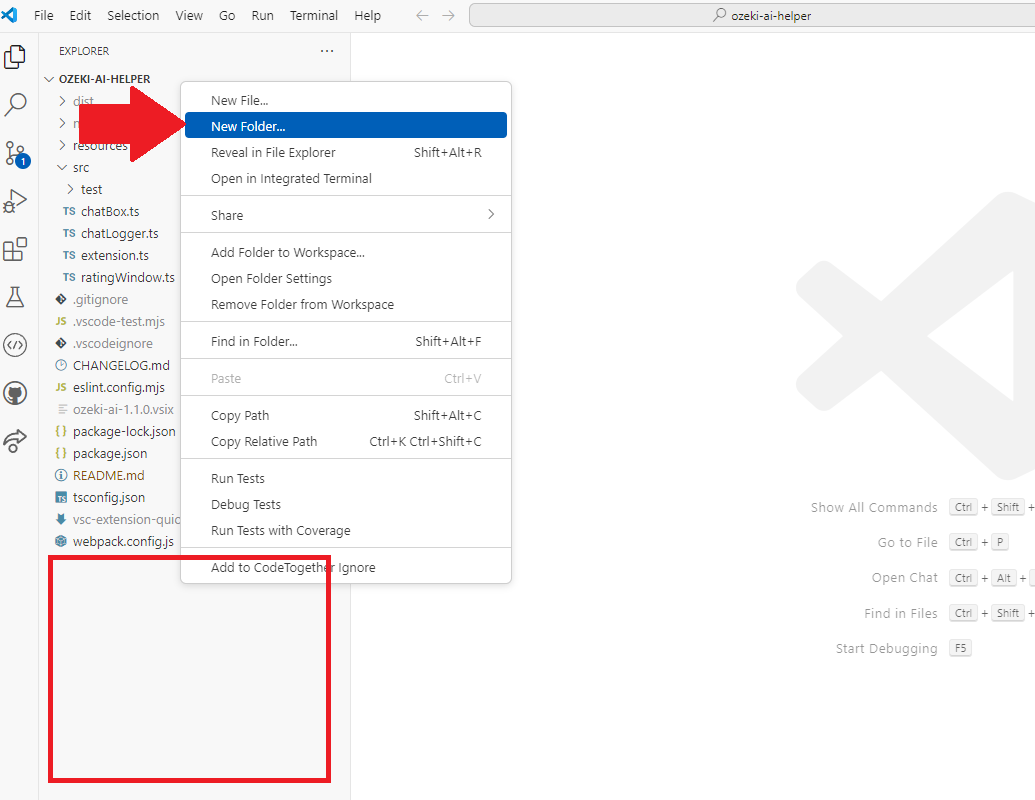Click the git icon of .gitignore

[61, 300]
